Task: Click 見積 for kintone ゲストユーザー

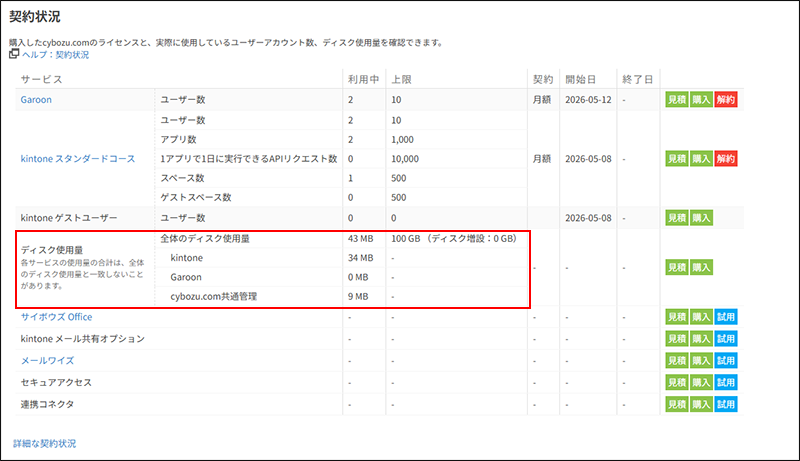Action: (x=677, y=218)
